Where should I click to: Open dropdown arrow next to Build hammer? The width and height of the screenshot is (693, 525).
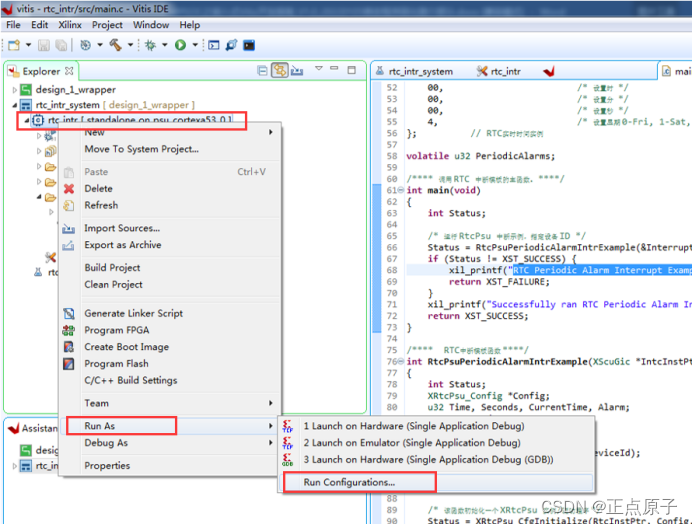point(130,45)
